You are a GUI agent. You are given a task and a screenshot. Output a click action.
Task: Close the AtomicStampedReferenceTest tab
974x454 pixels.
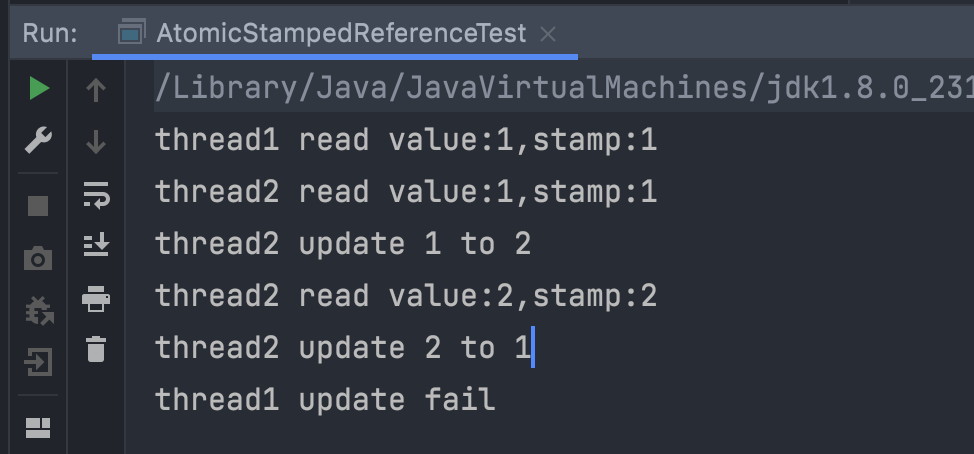pos(548,35)
